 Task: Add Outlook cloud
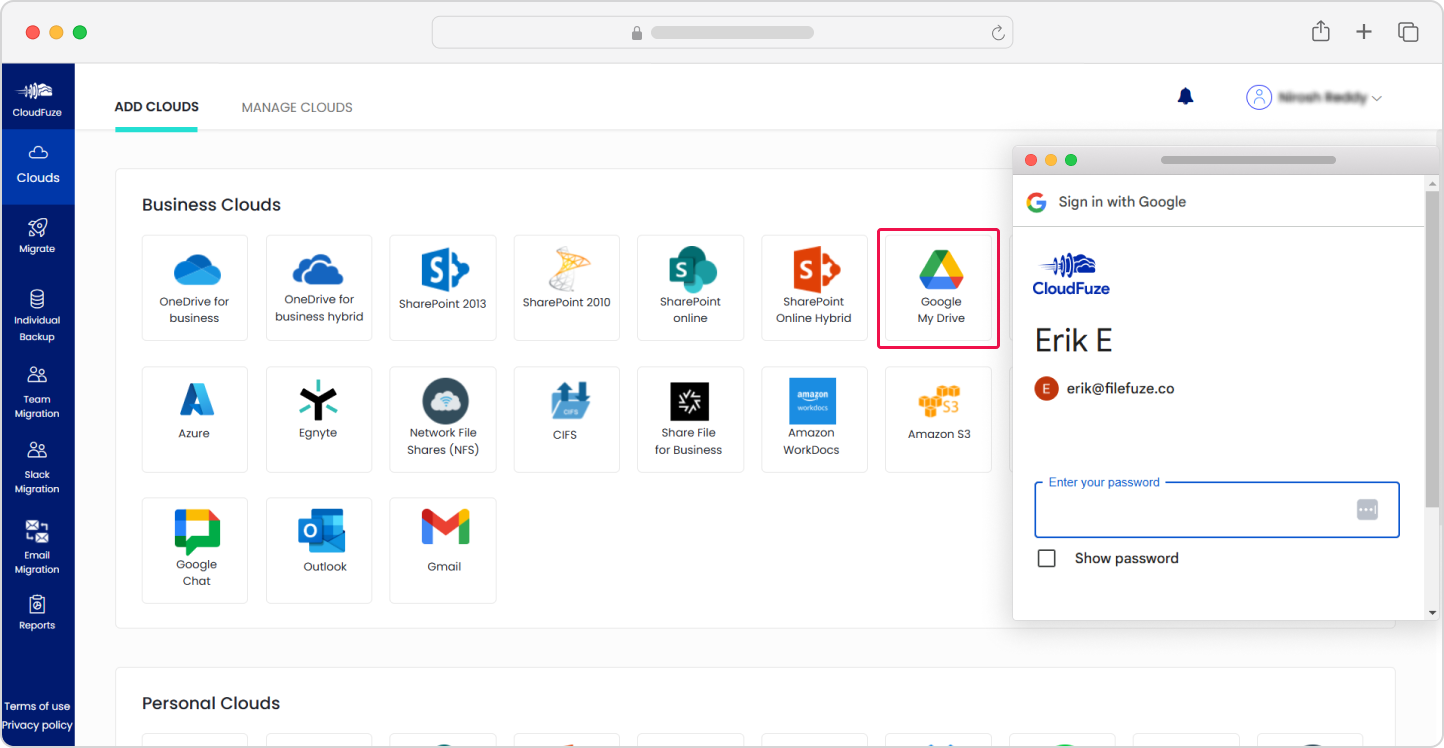[x=319, y=551]
